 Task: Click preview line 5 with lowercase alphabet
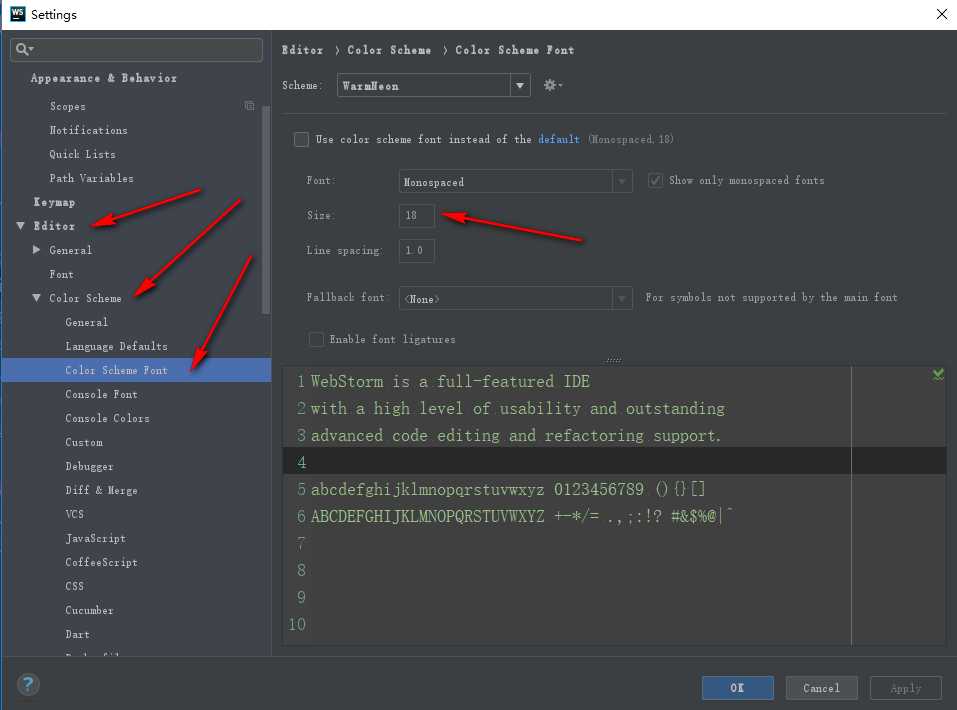click(508, 490)
